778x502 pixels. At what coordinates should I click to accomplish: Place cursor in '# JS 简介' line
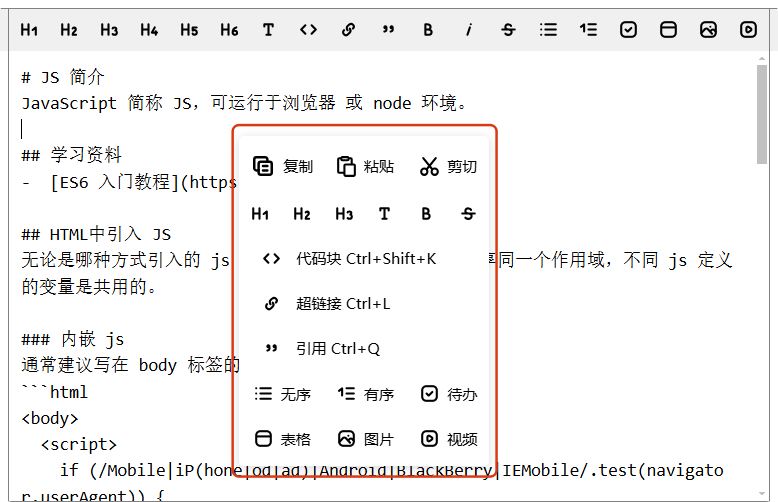tap(63, 77)
